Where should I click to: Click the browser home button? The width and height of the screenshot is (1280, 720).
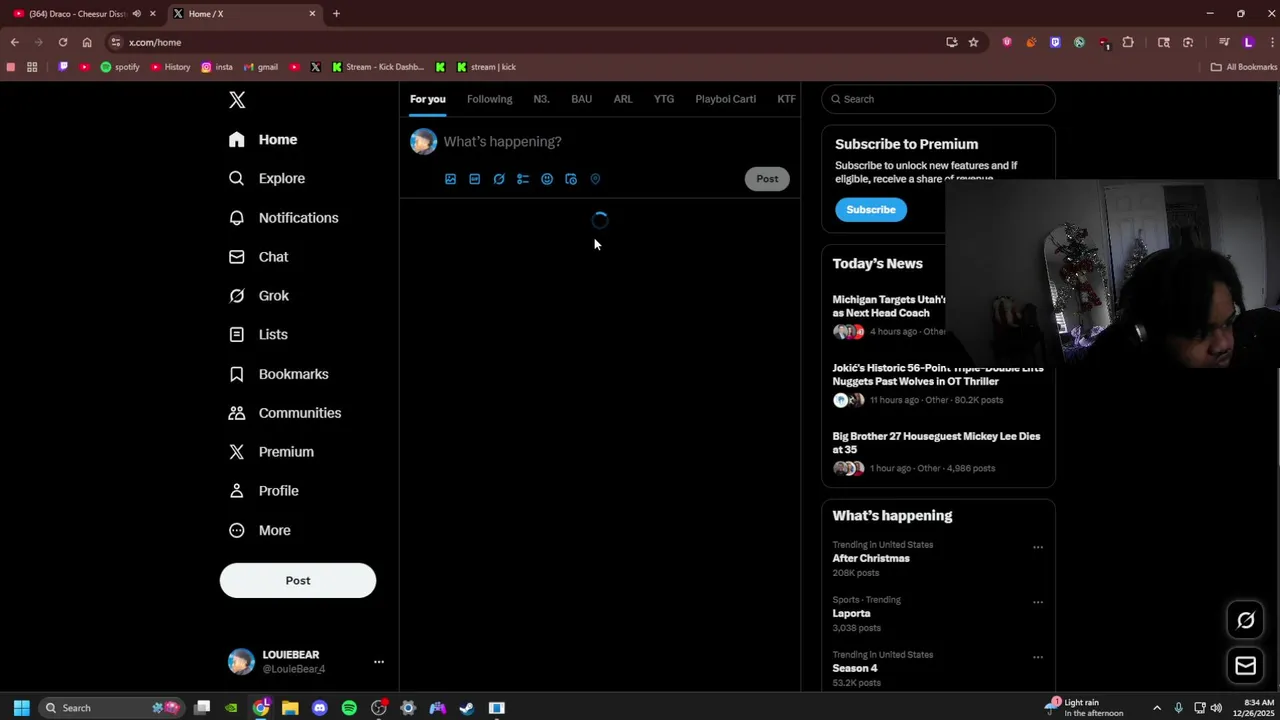click(87, 42)
